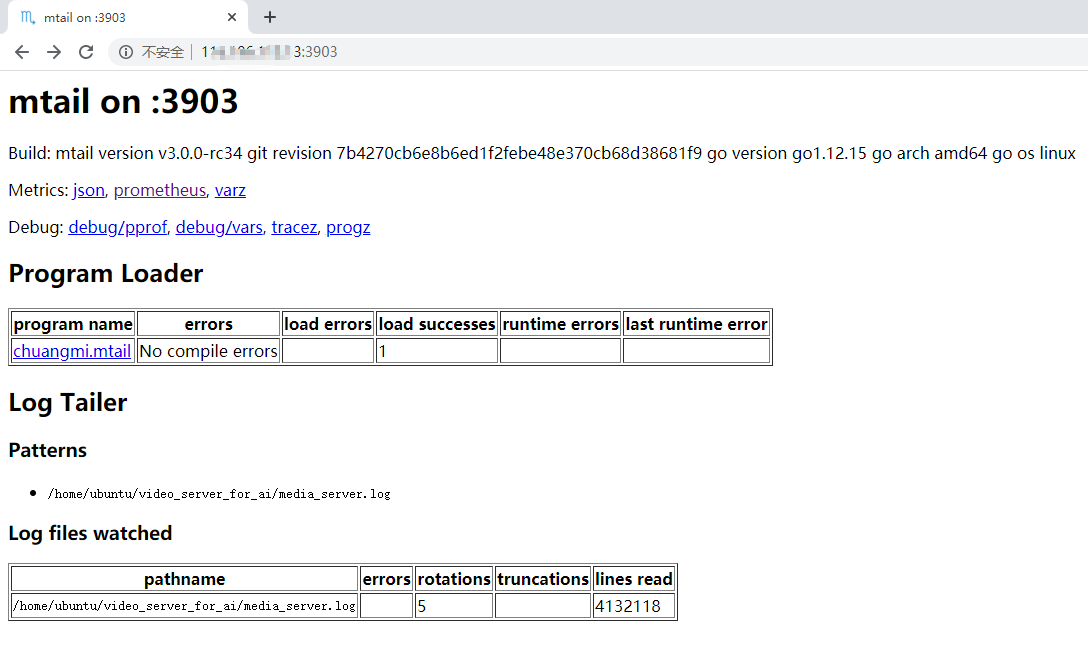
Task: Open the progz debug link
Action: point(348,228)
